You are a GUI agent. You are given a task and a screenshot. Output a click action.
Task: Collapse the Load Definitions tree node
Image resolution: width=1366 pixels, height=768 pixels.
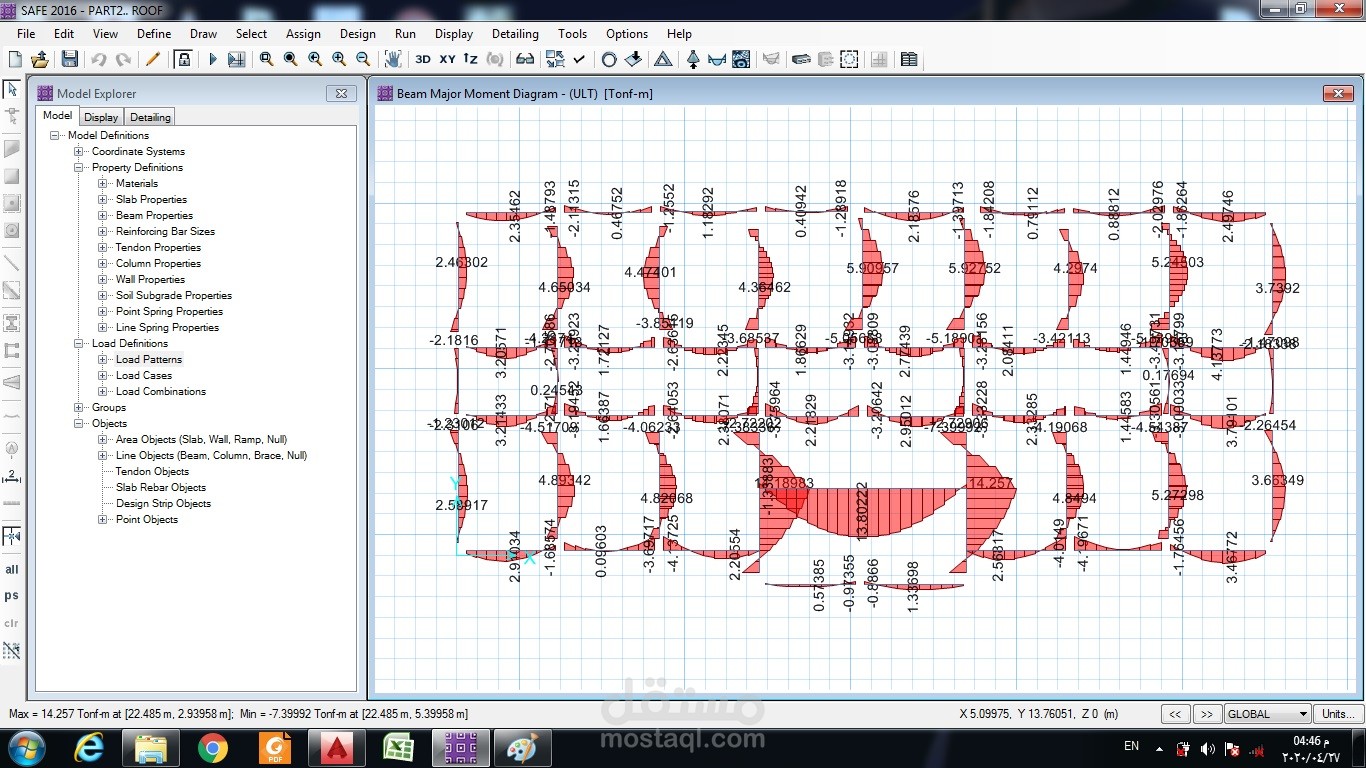coord(79,344)
